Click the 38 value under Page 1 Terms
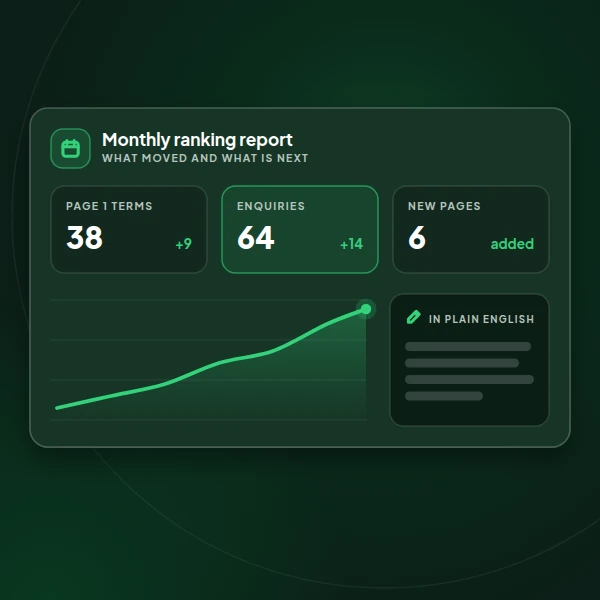 click(x=85, y=238)
